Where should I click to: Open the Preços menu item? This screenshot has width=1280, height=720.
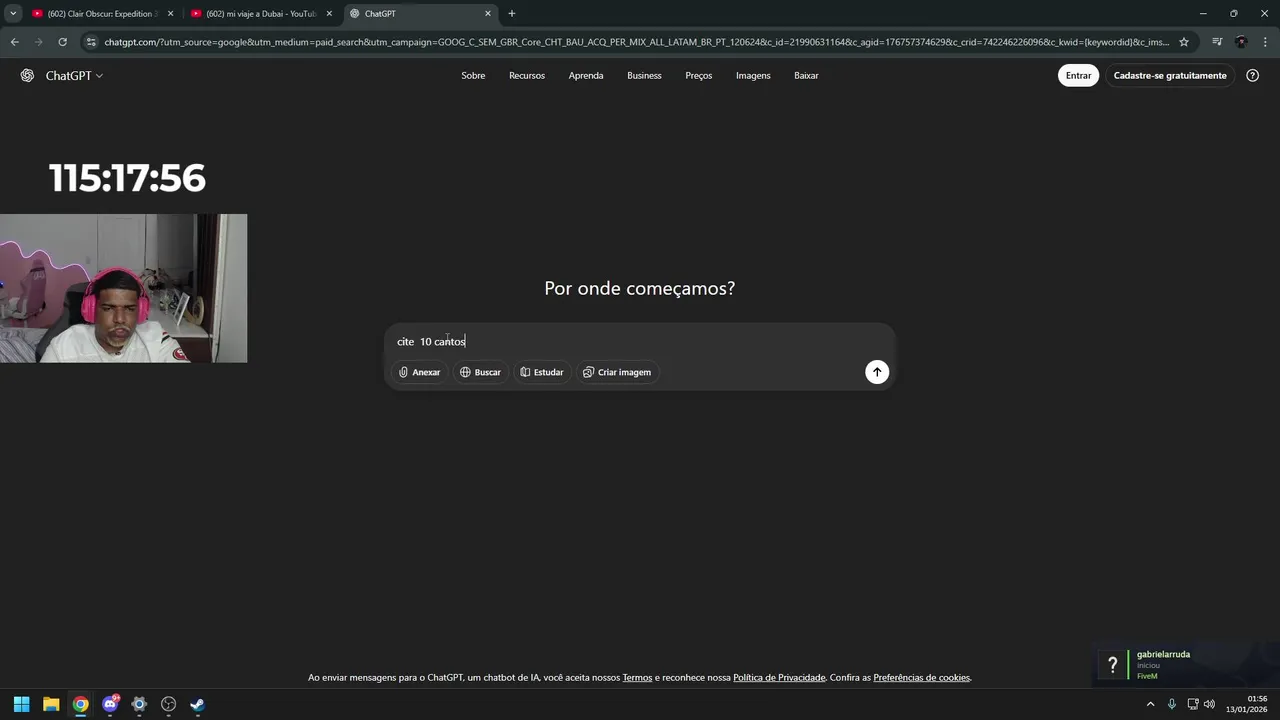point(699,76)
